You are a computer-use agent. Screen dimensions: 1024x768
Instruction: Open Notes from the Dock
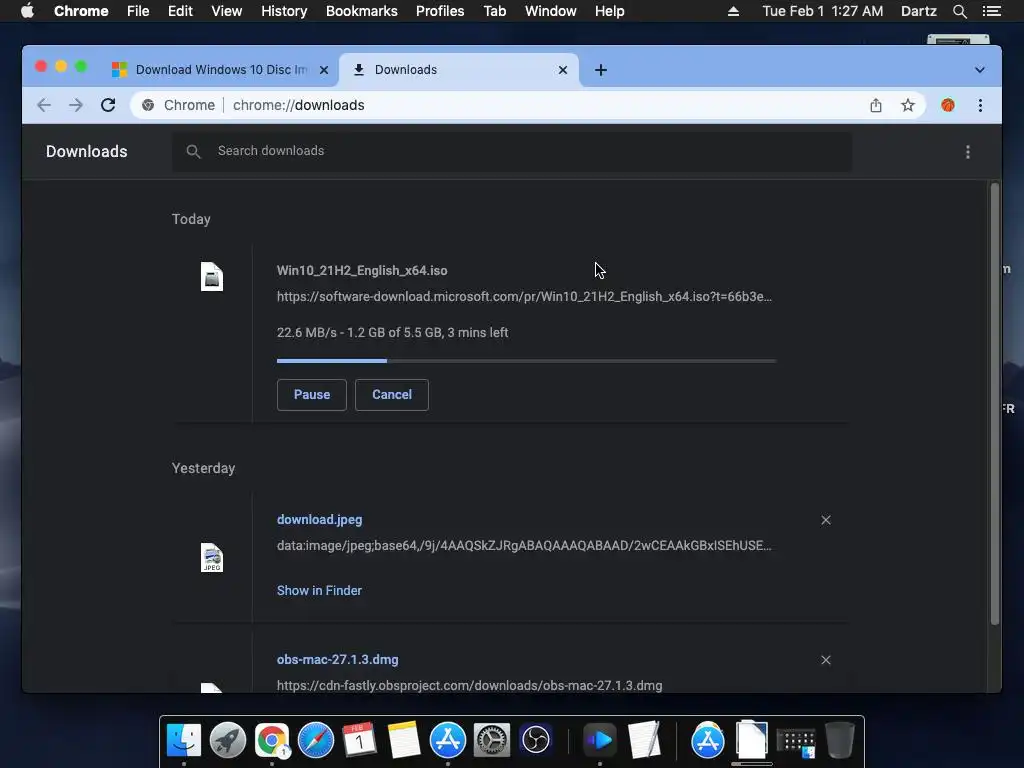pyautogui.click(x=404, y=740)
